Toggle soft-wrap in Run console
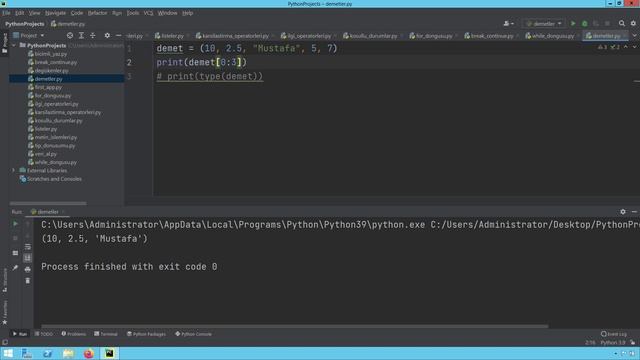 coord(27,247)
